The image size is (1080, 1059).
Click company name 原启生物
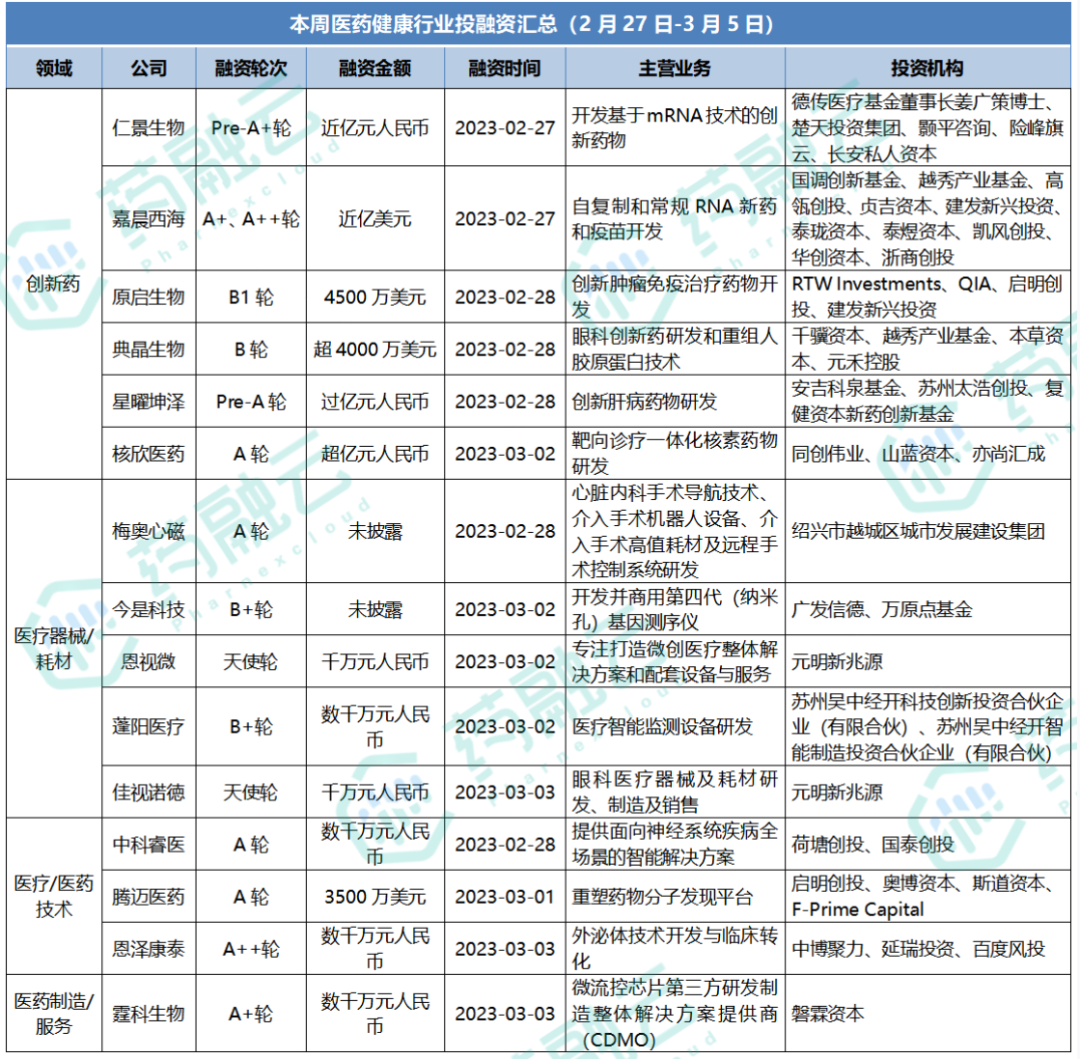149,297
